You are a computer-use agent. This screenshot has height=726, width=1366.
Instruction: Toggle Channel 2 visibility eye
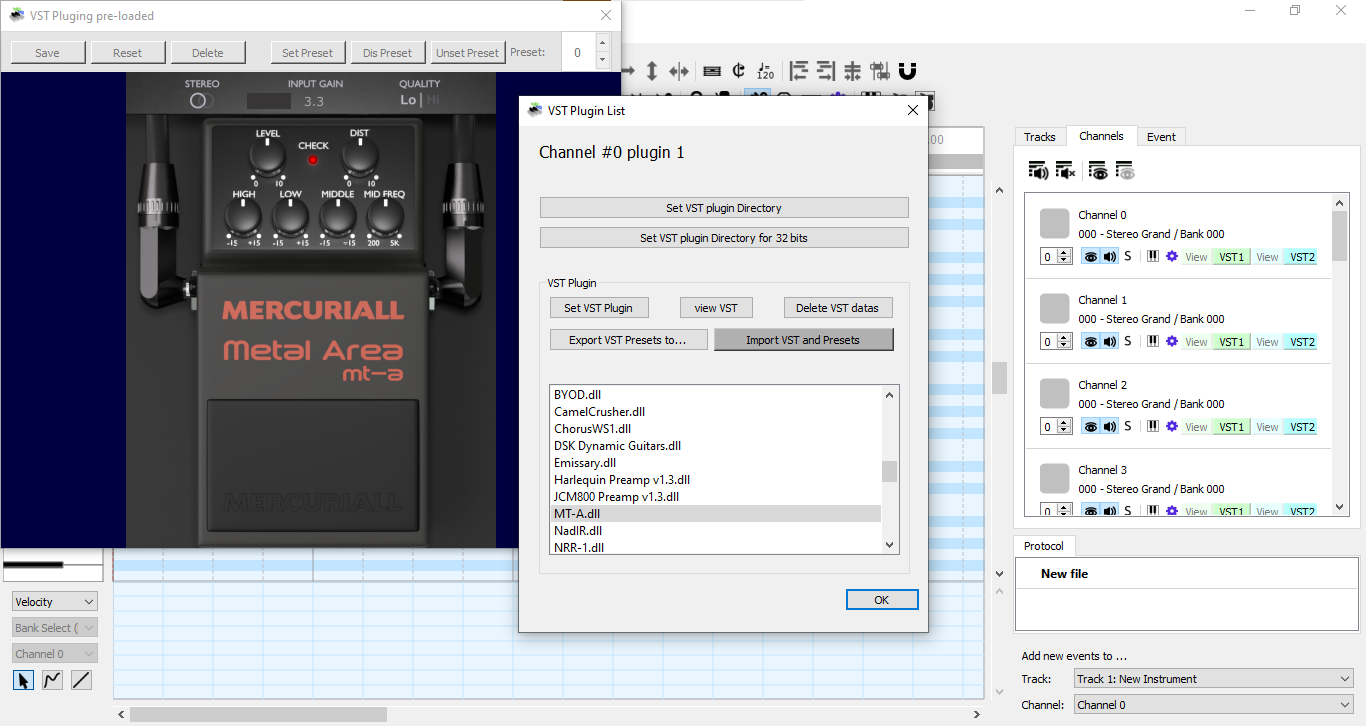(x=1091, y=427)
